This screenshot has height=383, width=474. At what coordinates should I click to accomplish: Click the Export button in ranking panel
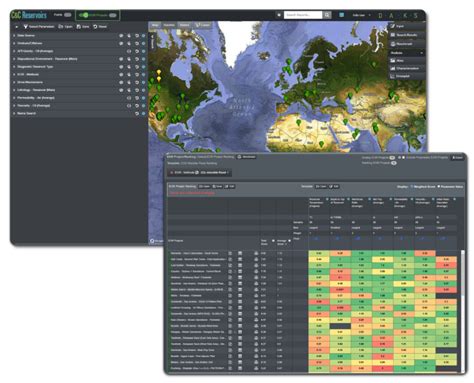coord(457,157)
